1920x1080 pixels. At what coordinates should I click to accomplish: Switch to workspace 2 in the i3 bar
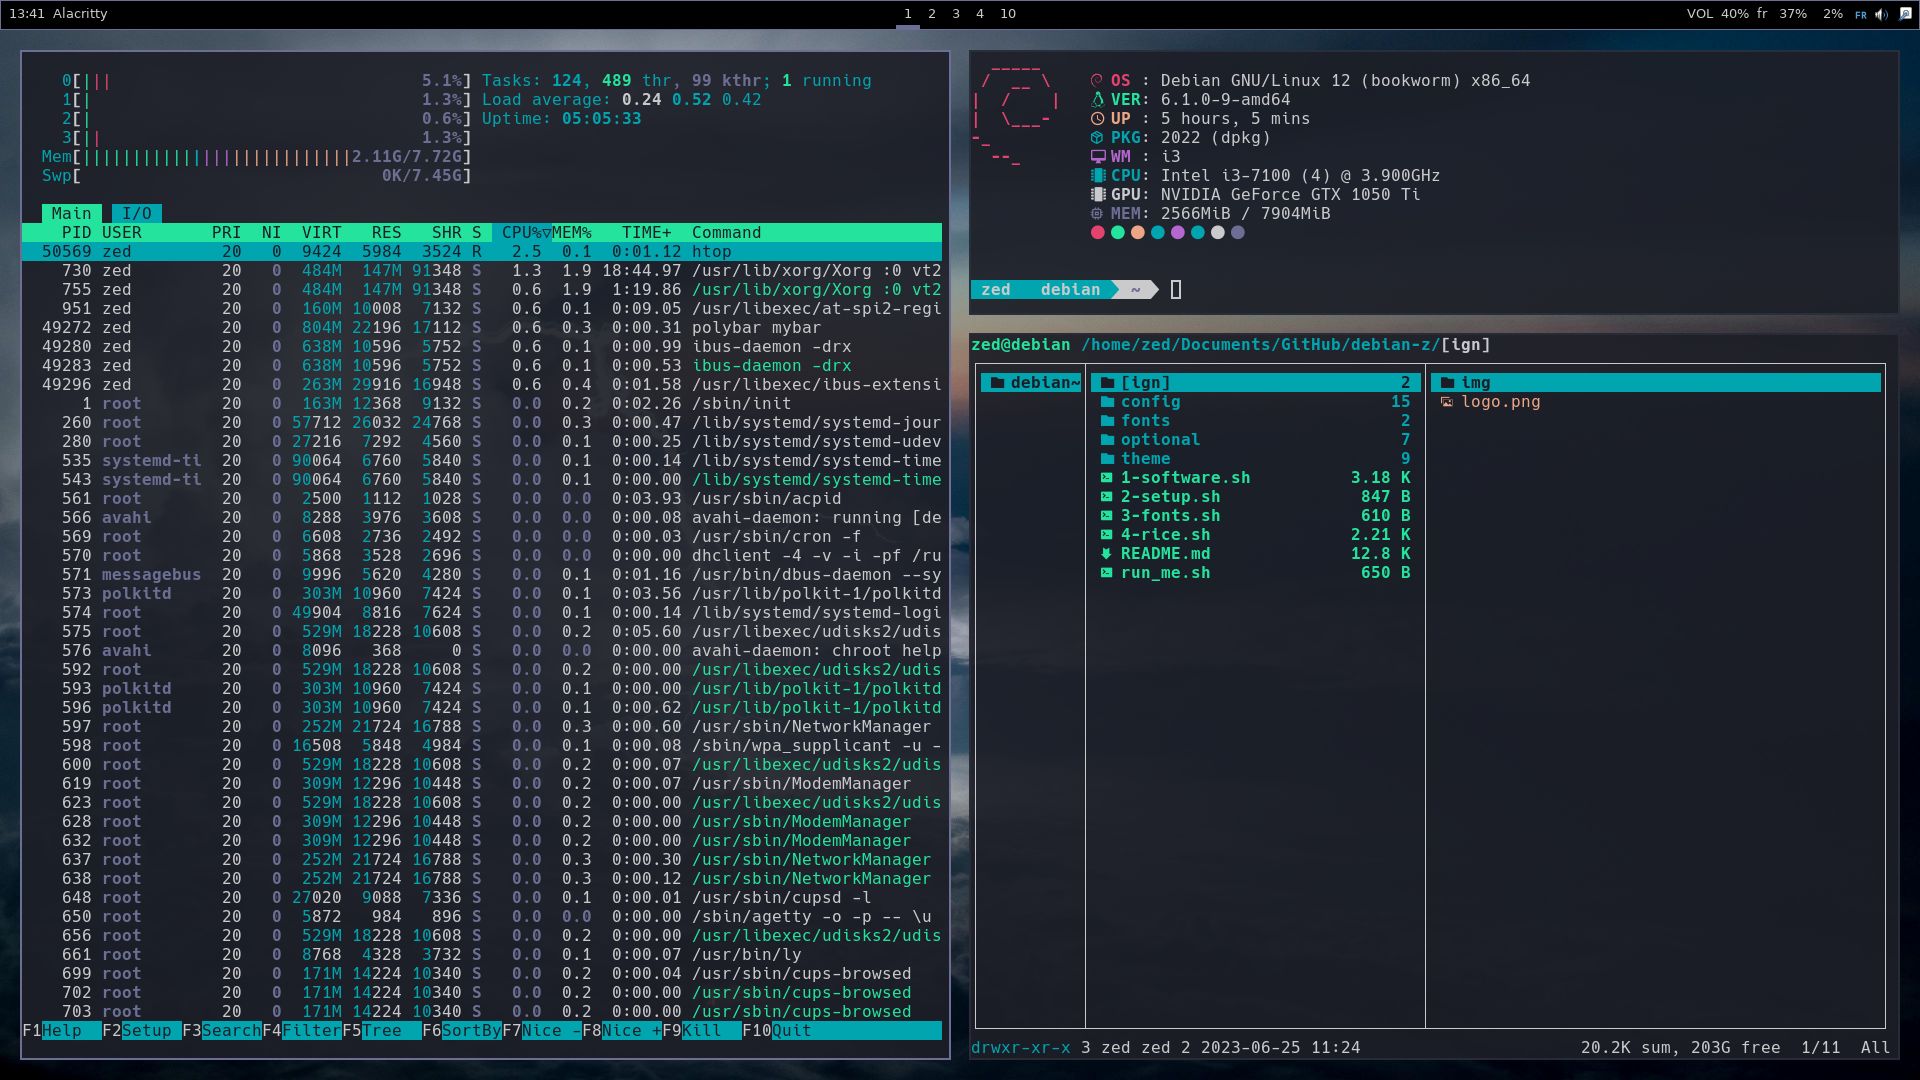pos(931,14)
